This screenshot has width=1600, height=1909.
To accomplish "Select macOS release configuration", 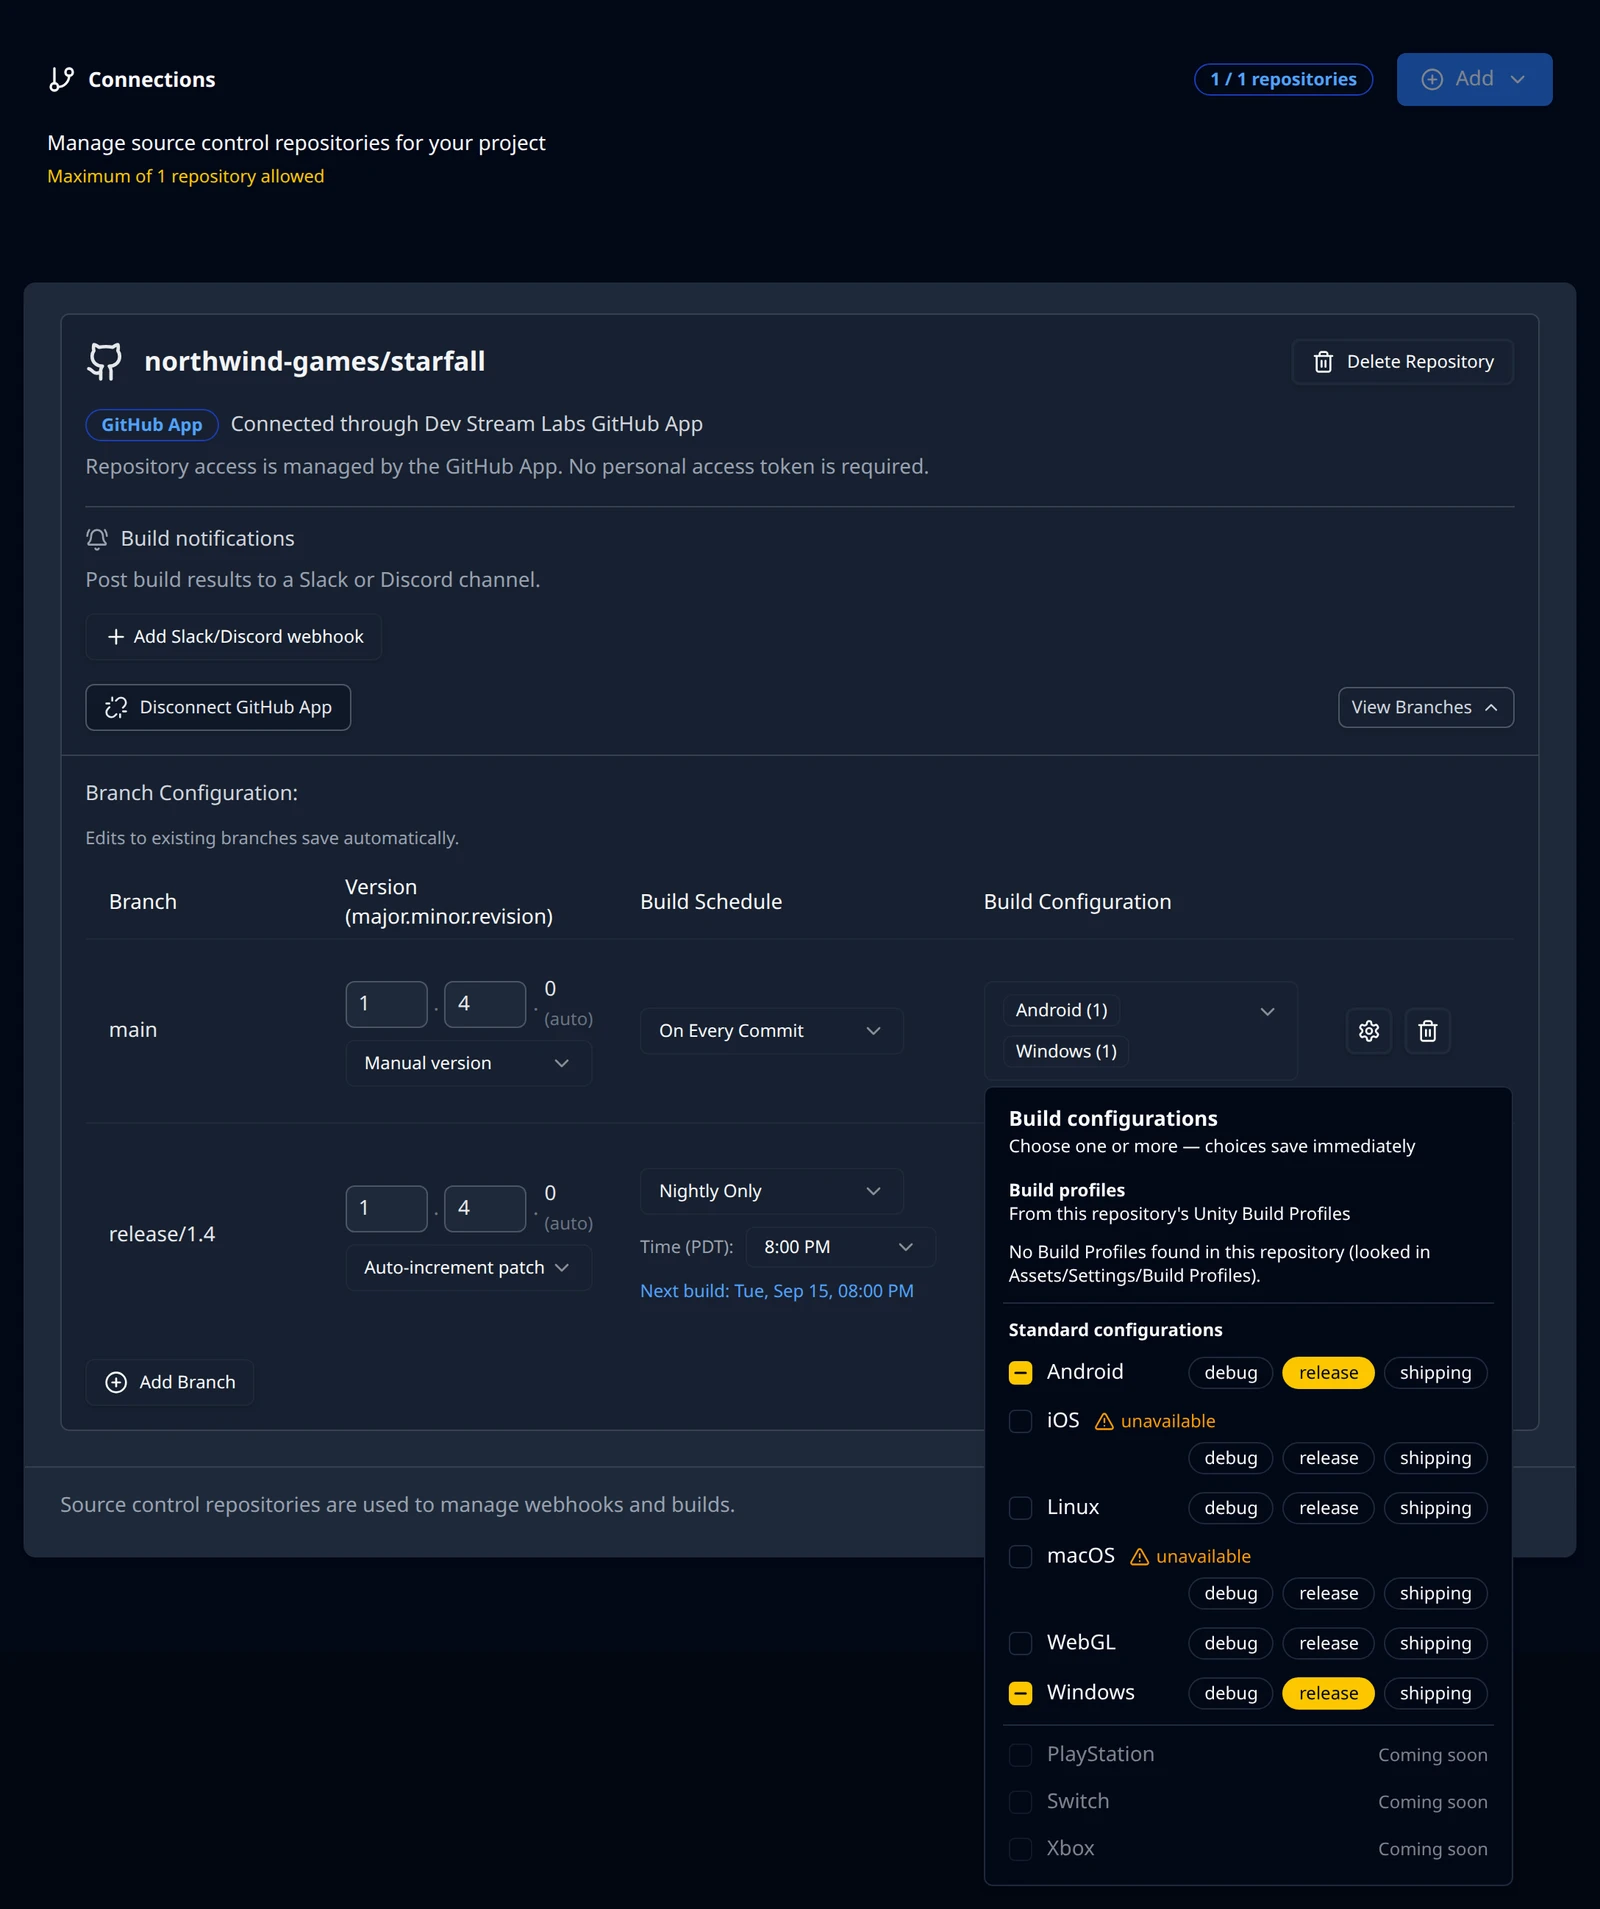I will tap(1328, 1593).
